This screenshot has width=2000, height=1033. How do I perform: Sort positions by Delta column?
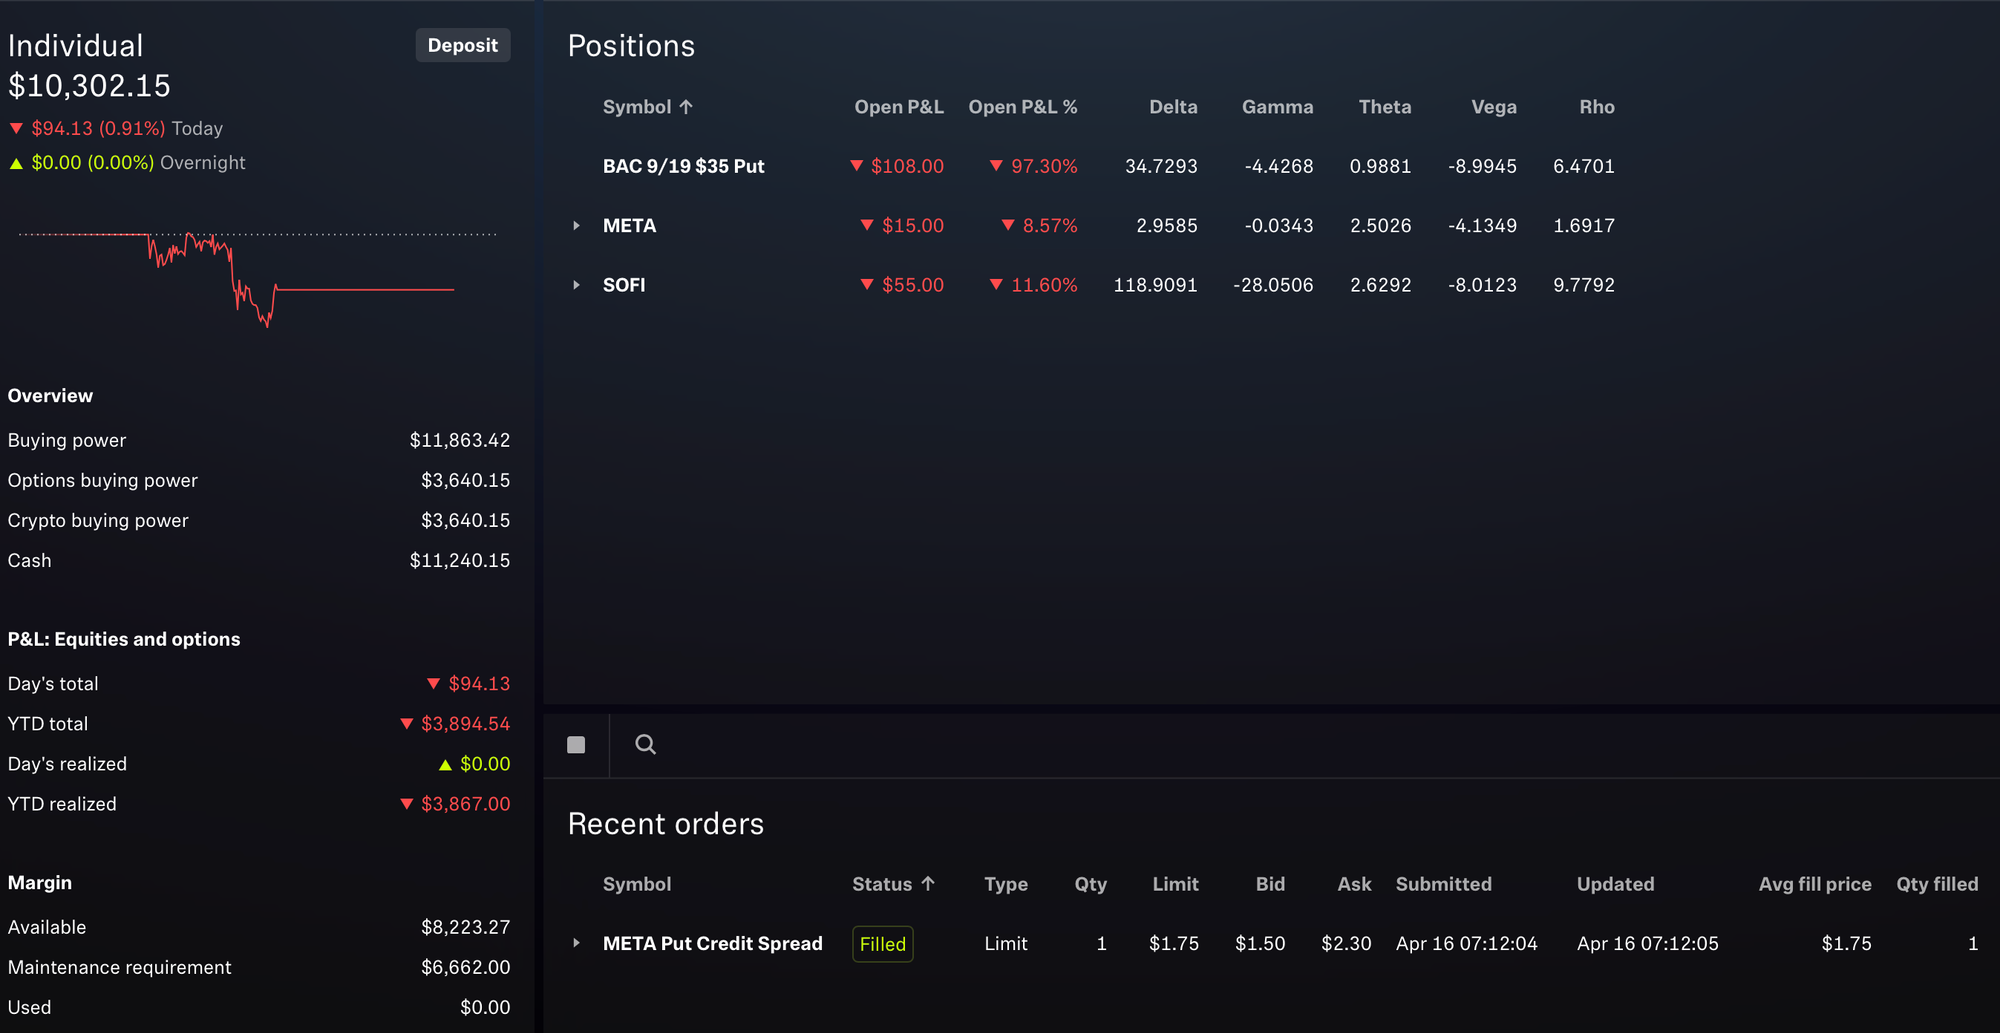pyautogui.click(x=1173, y=107)
